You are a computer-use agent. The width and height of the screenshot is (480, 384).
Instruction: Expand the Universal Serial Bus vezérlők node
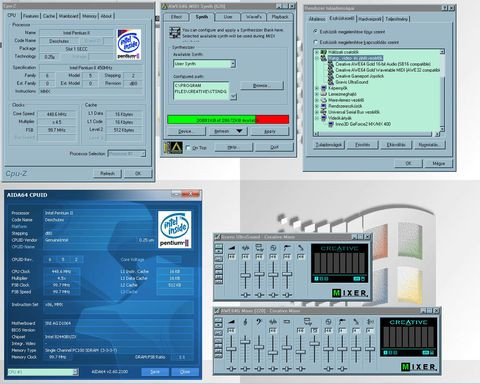317,112
